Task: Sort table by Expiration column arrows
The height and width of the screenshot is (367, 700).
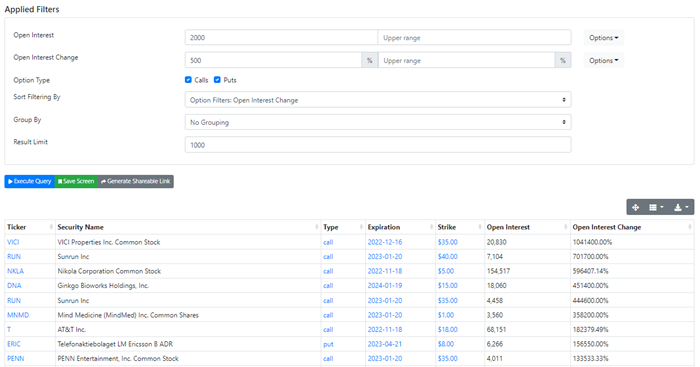Action: tap(431, 227)
